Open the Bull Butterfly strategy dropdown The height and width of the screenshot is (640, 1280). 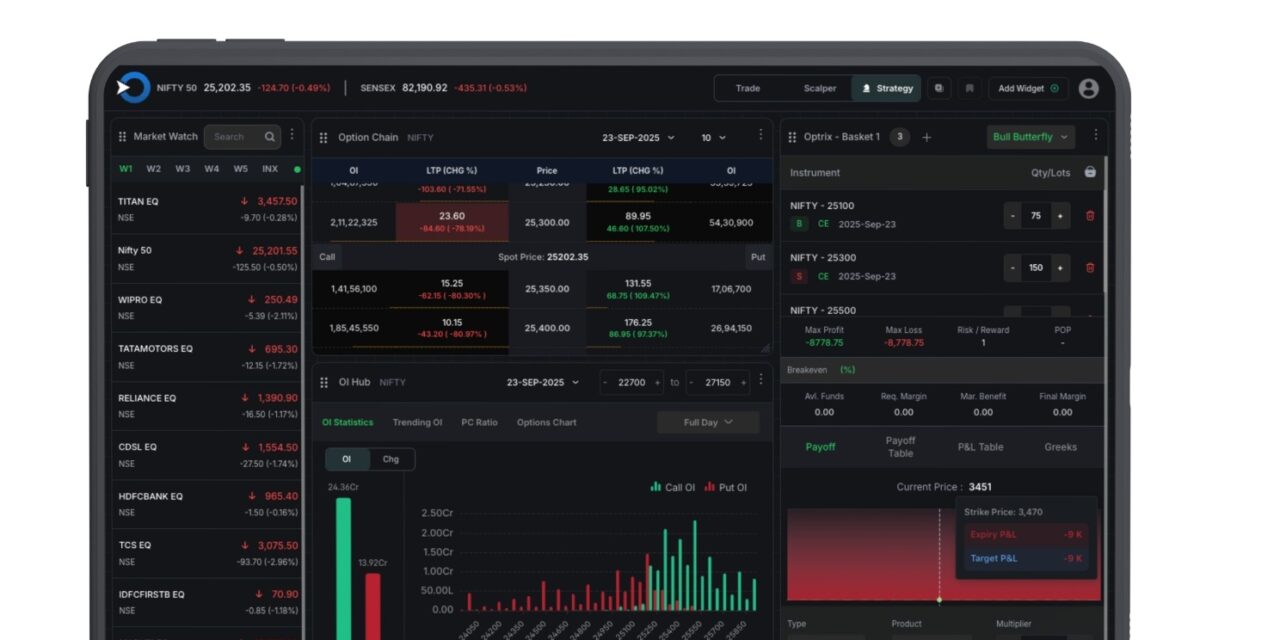point(1031,137)
